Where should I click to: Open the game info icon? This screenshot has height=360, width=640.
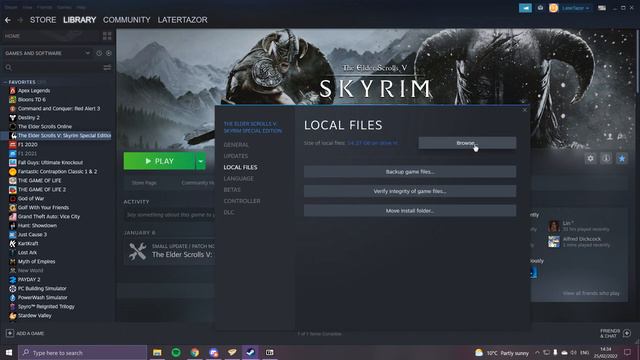606,158
